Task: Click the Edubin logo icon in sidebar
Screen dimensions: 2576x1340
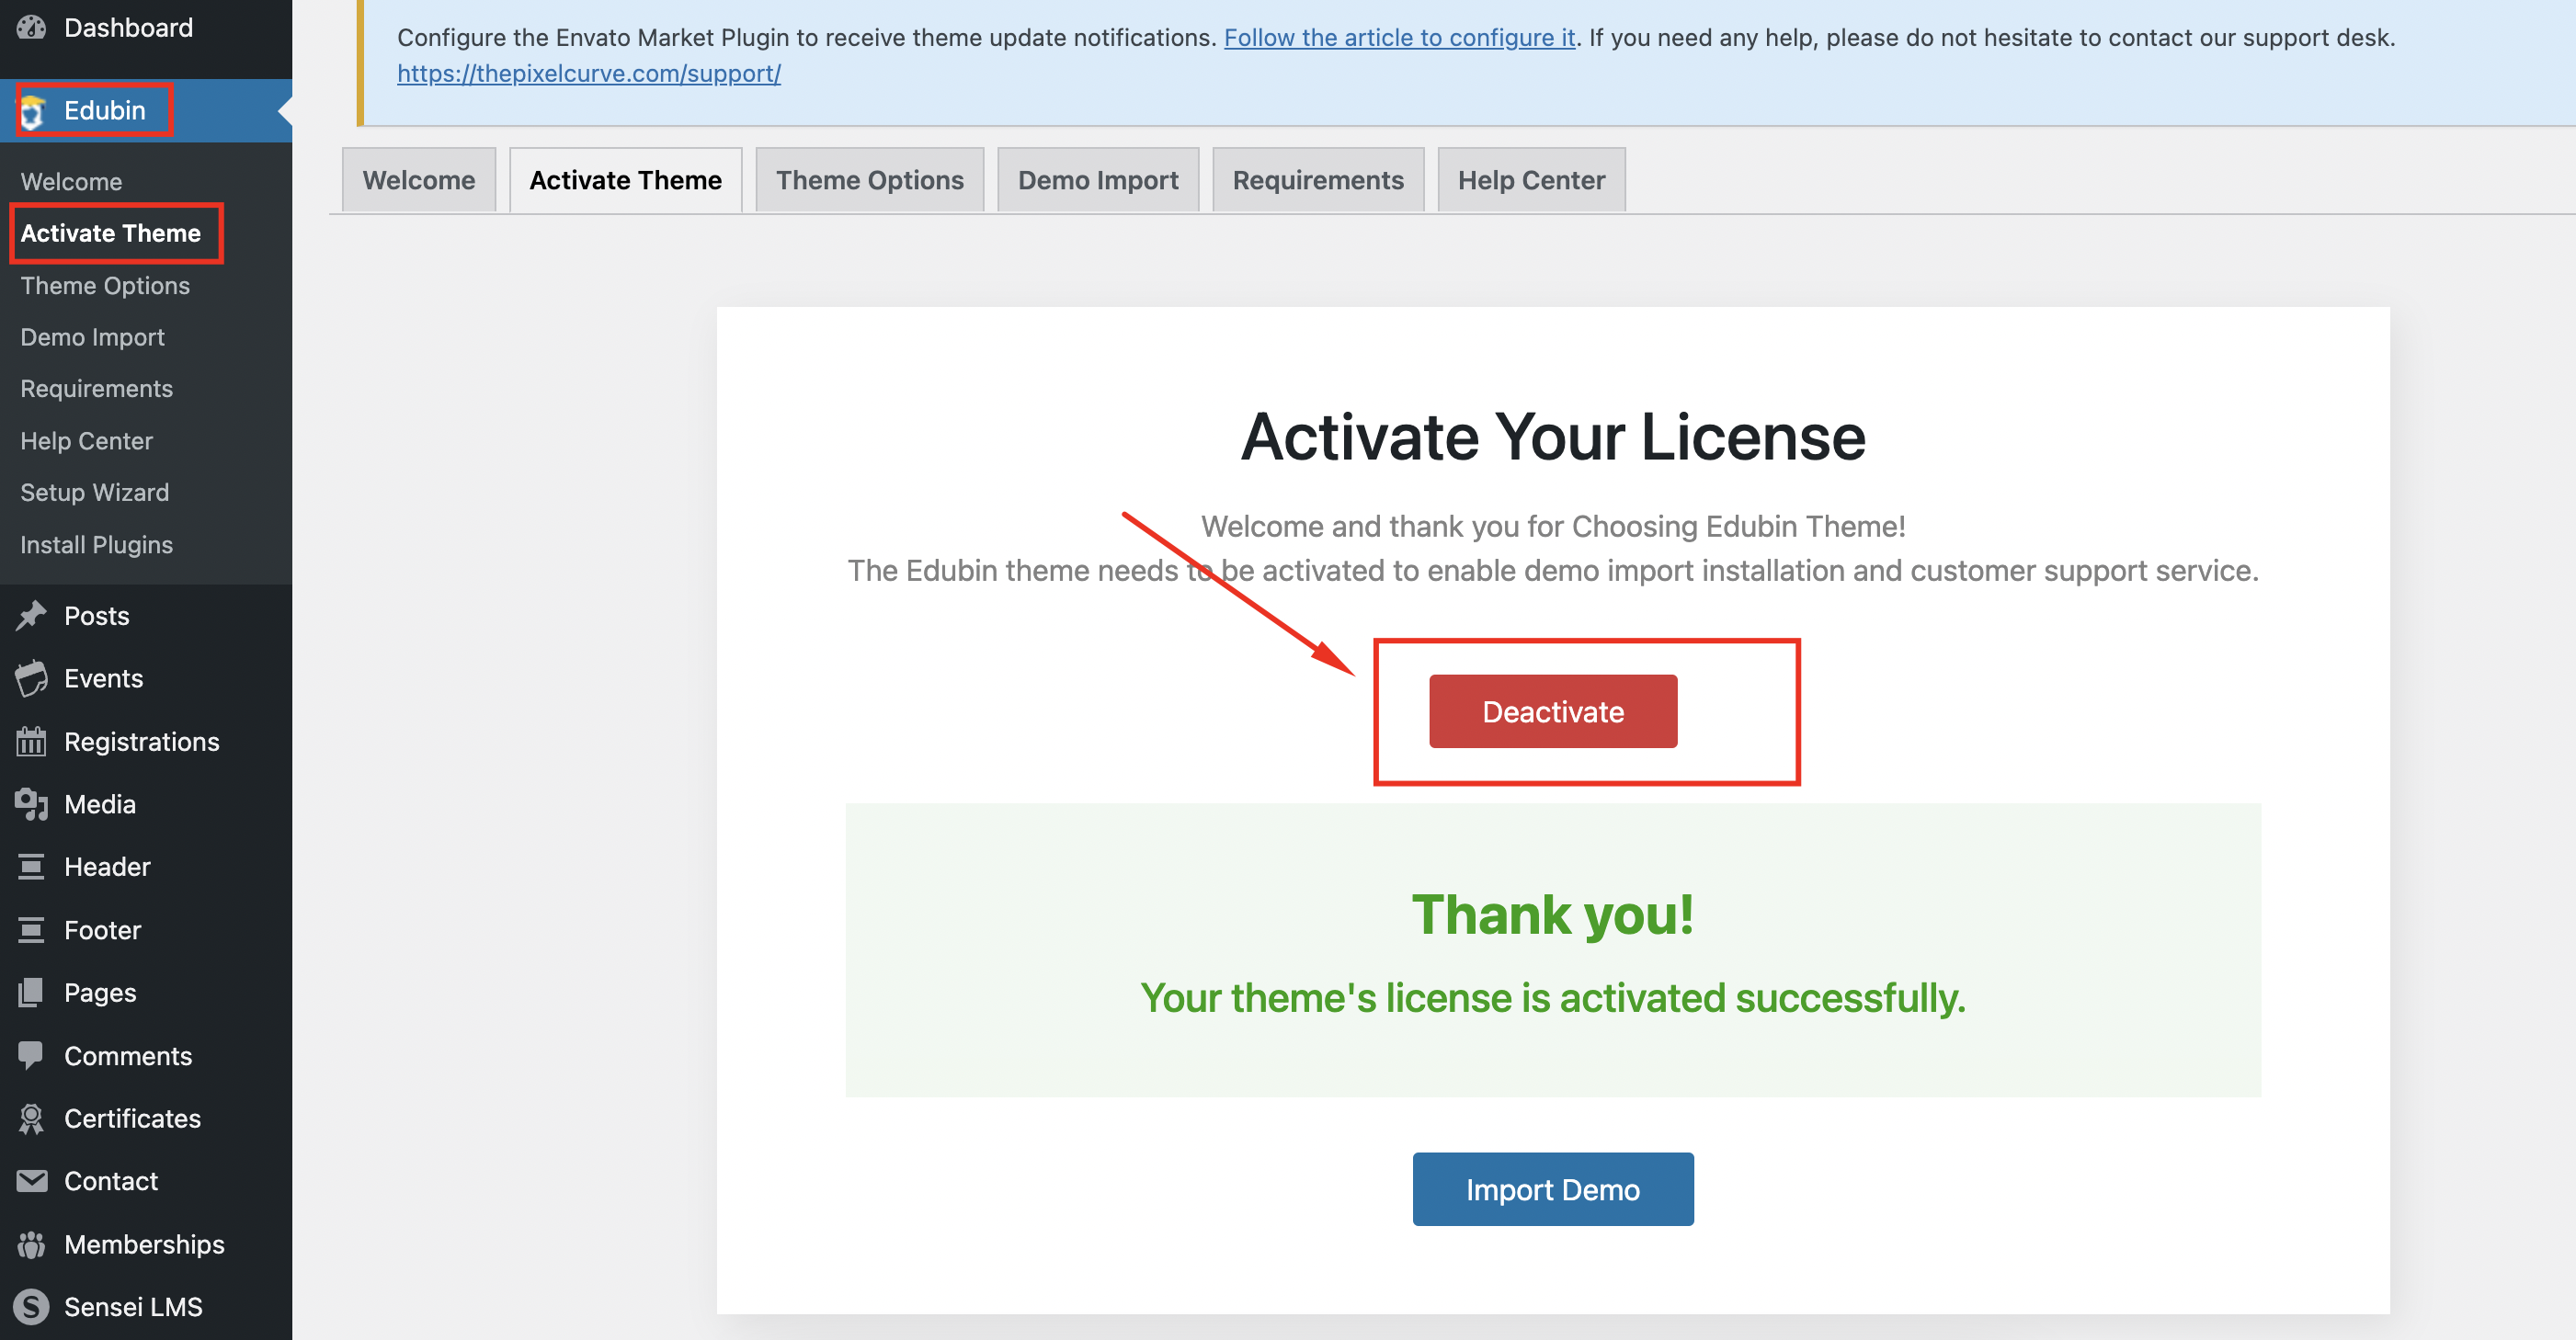Action: click(33, 112)
